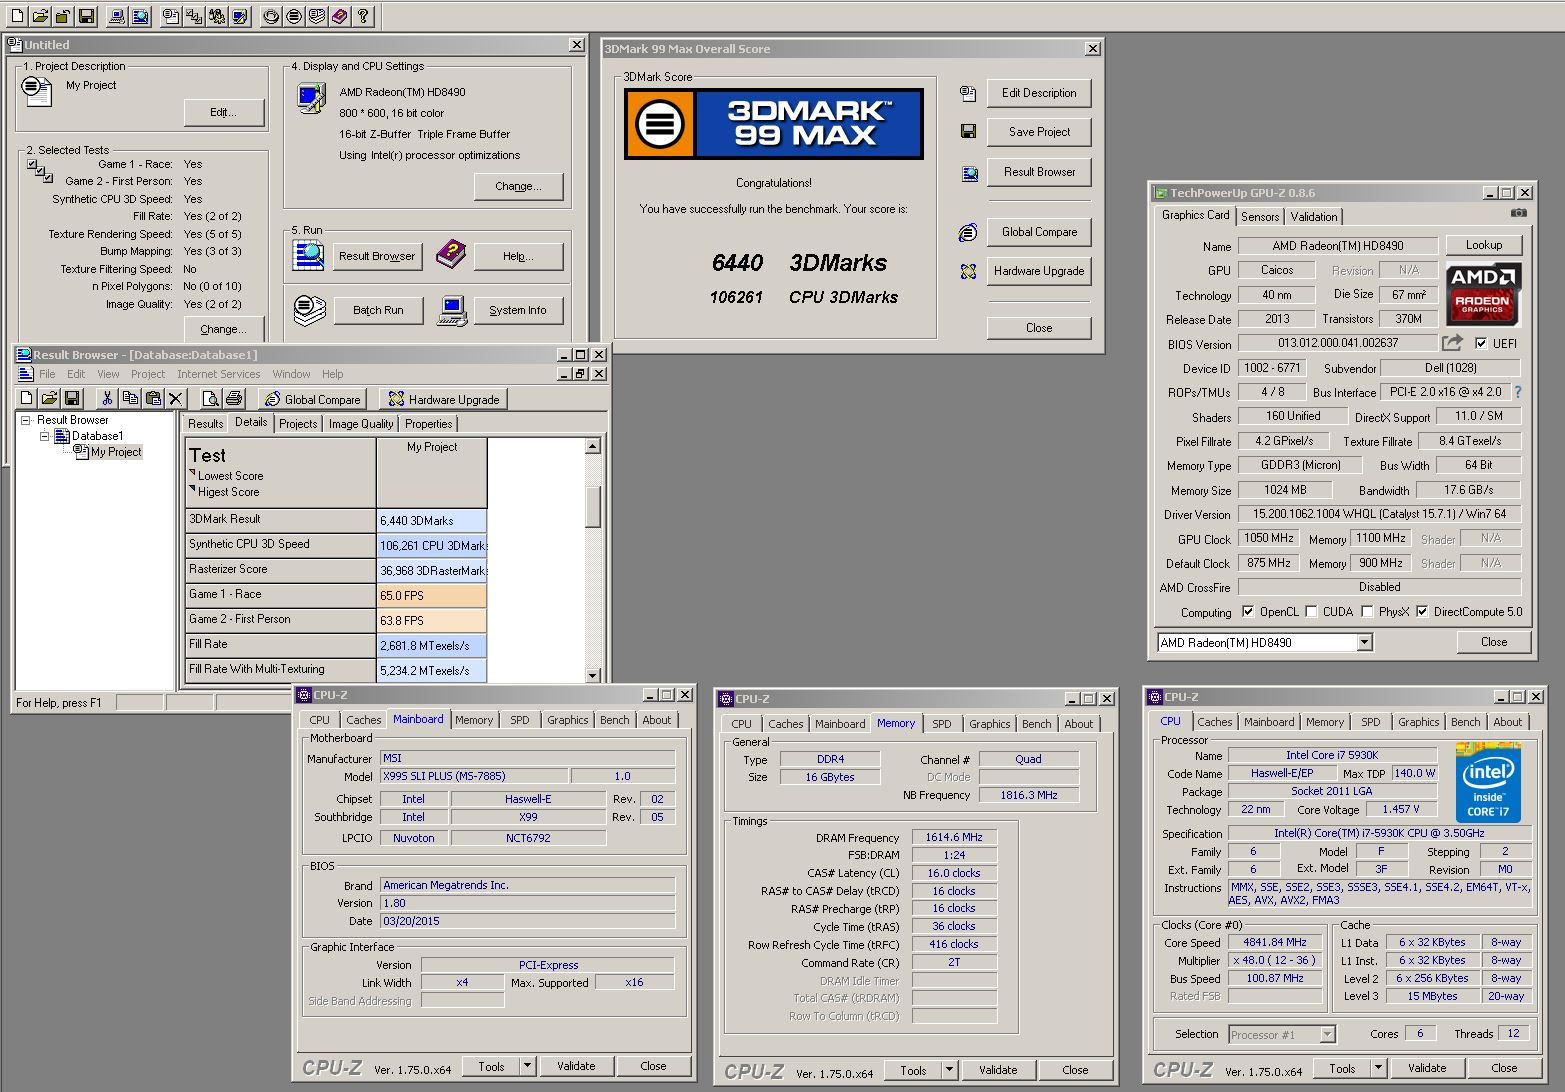Click Hardware Upgrade in the Result Browser toolbar

443,399
